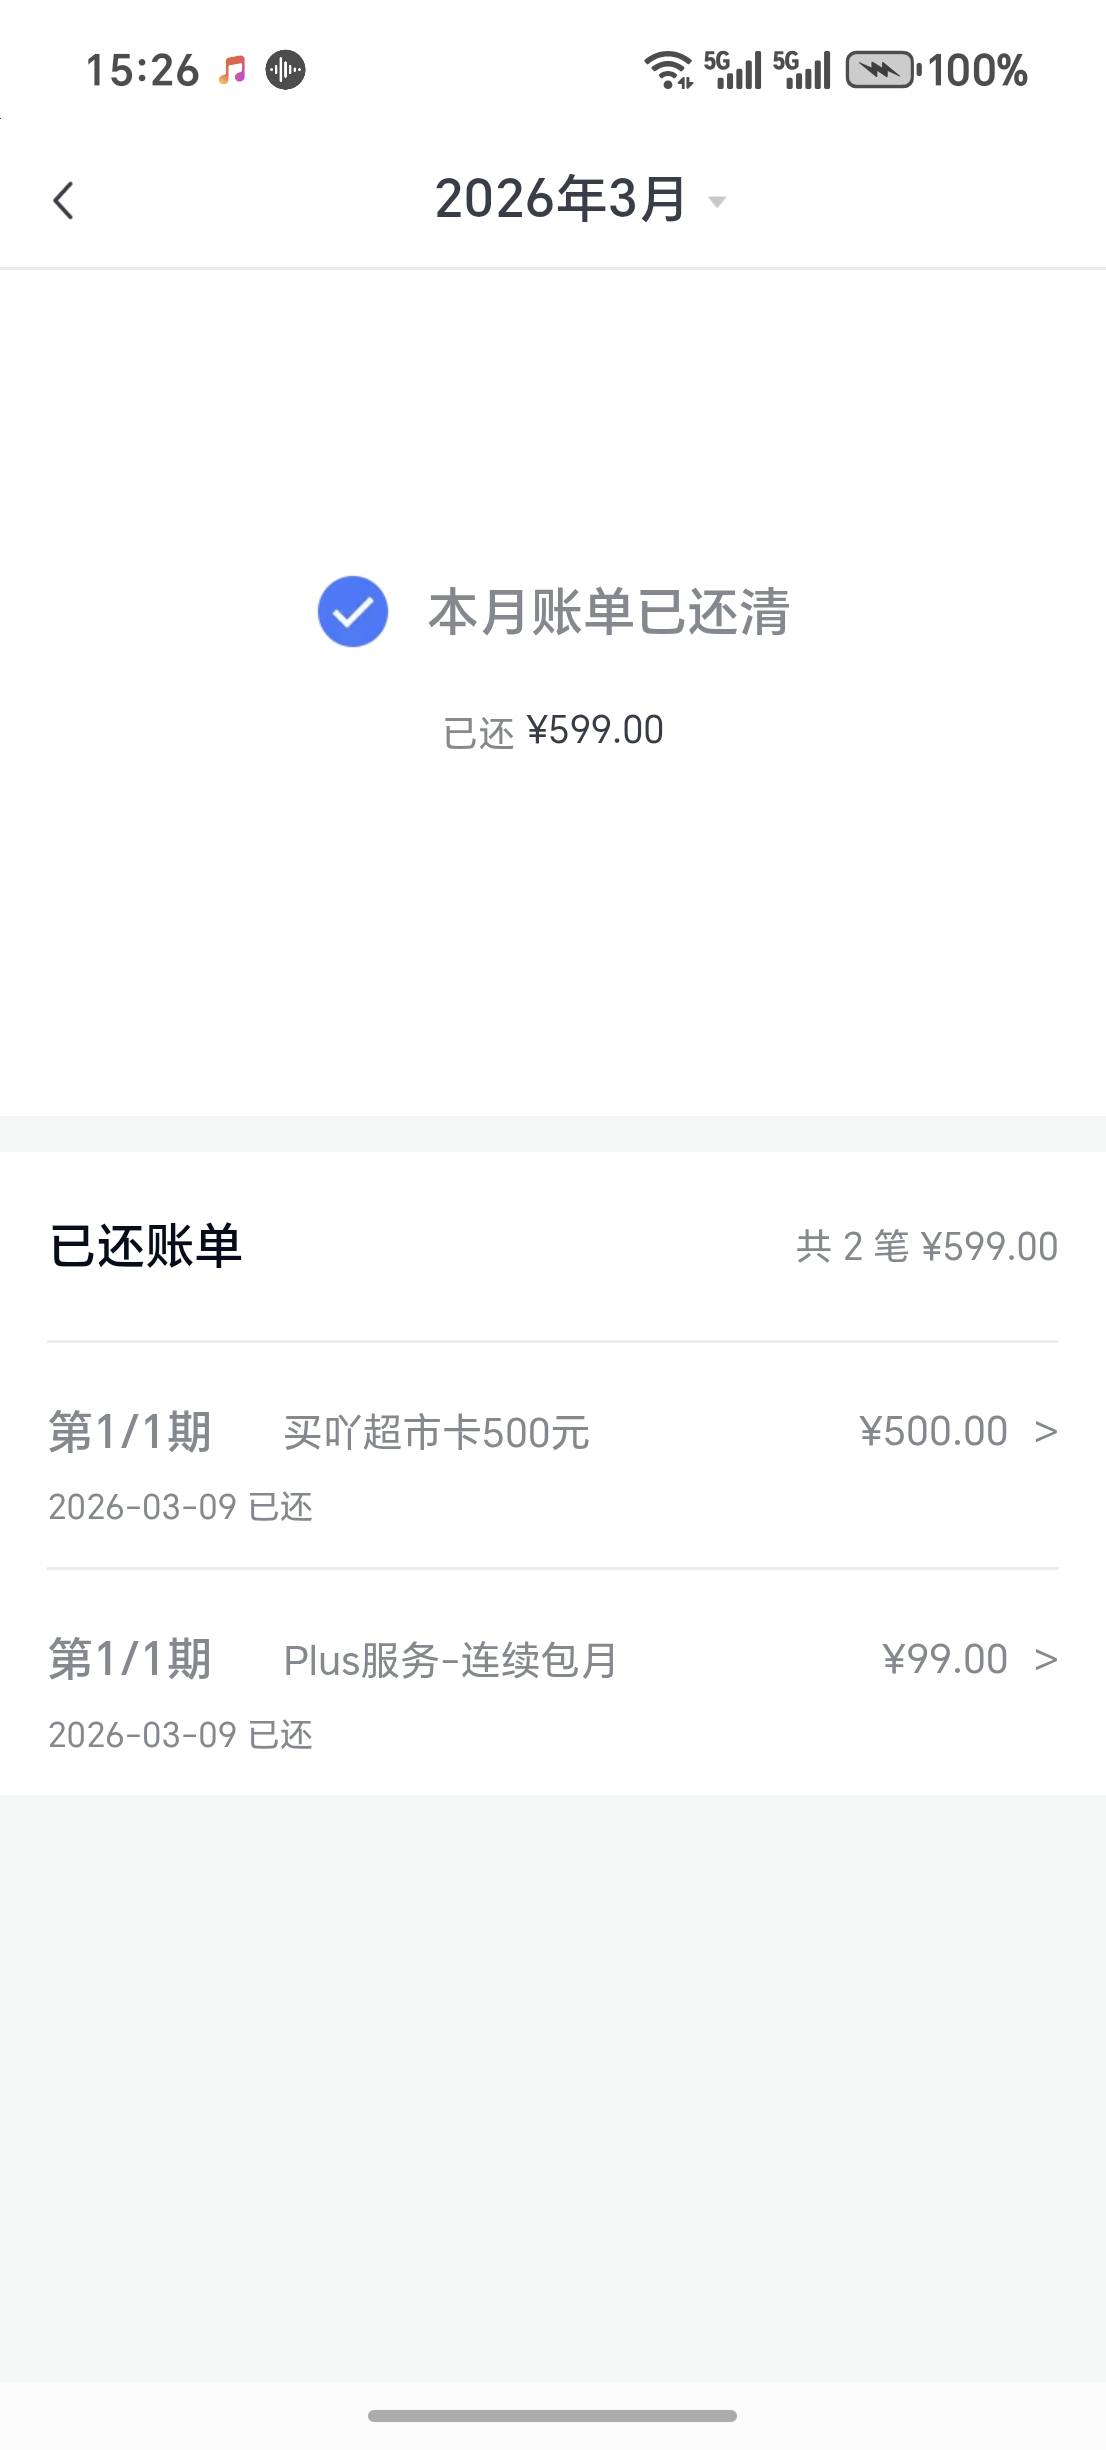This screenshot has height=2450, width=1106.
Task: Tap the 本月账单已还清 status text
Action: point(609,612)
